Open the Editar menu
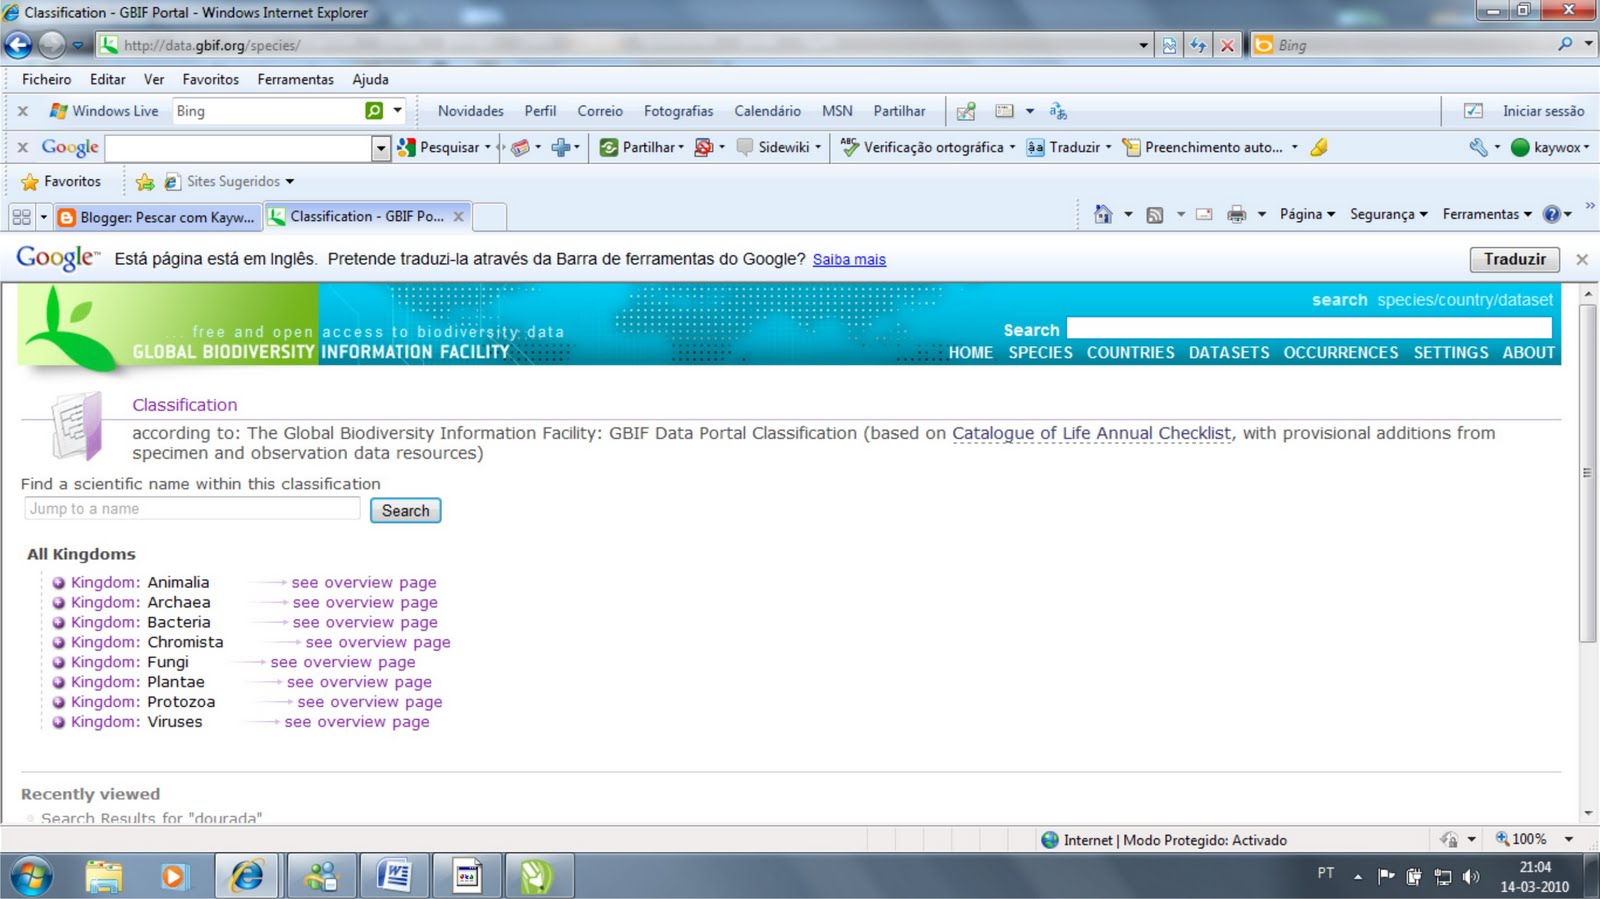The image size is (1600, 899). 107,79
